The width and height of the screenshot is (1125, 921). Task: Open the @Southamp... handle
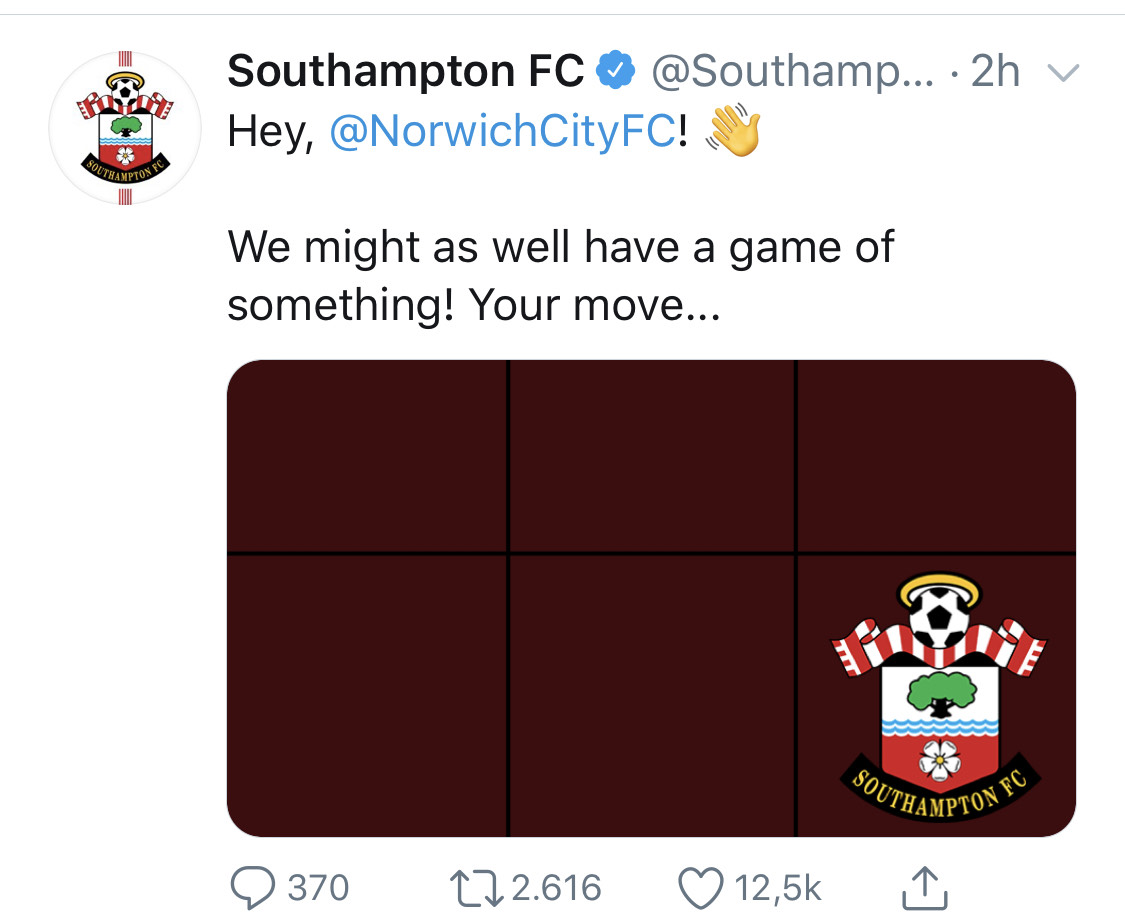pos(790,71)
